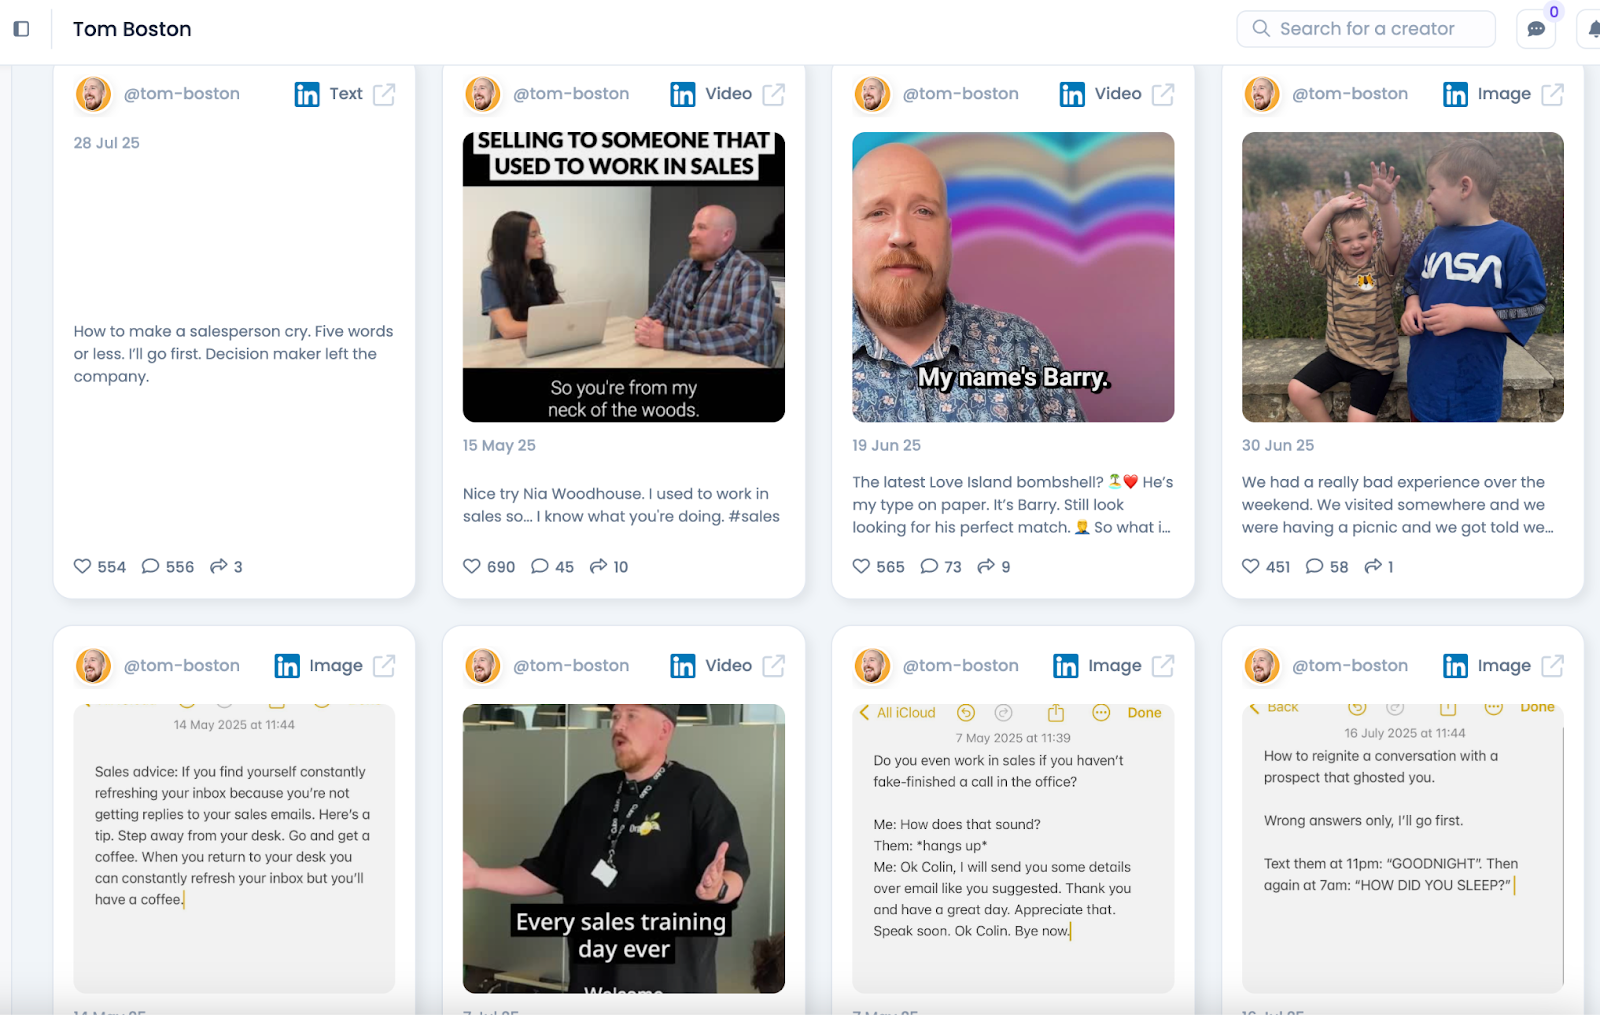The height and width of the screenshot is (1015, 1600).
Task: Toggle the sidebar panel icon
Action: [x=21, y=29]
